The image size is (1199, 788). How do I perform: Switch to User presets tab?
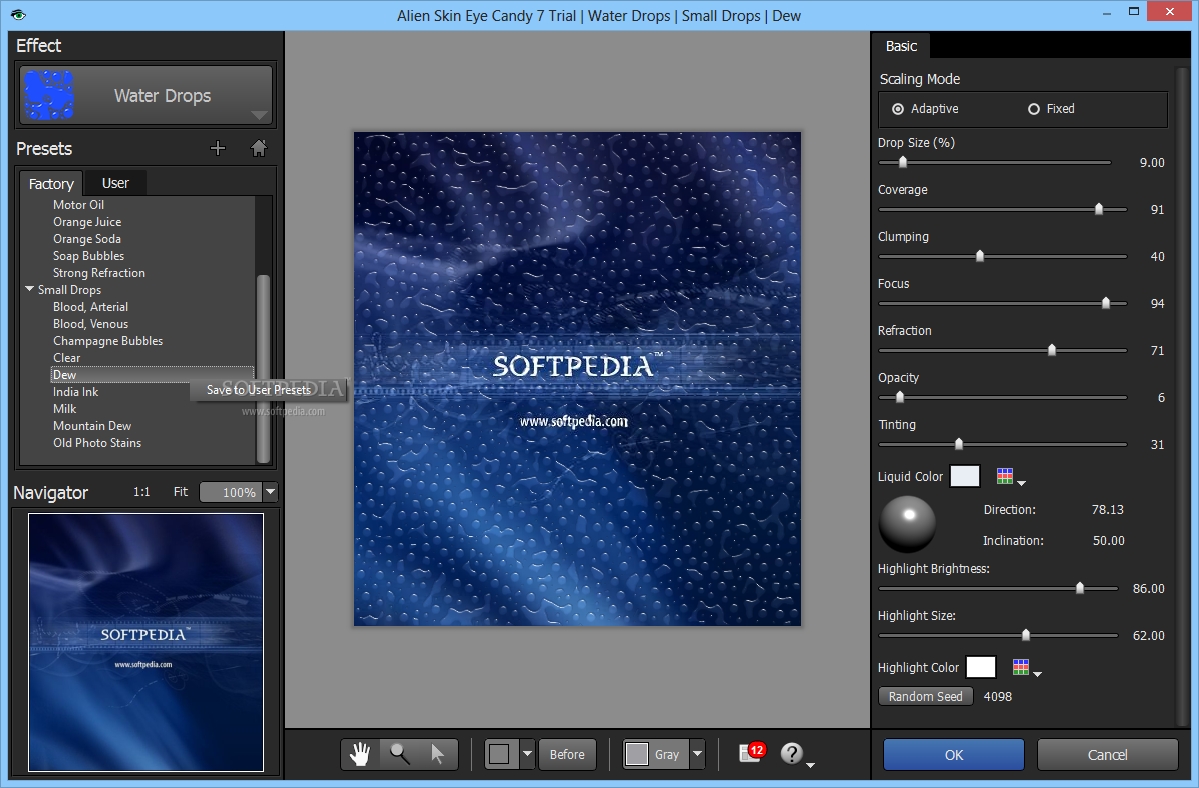click(115, 183)
